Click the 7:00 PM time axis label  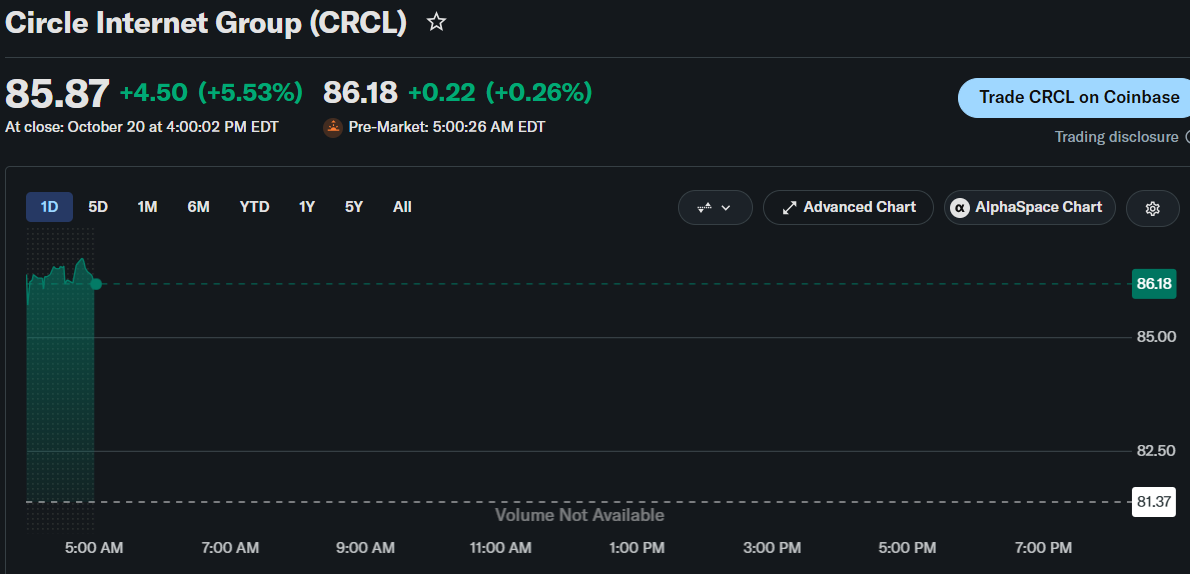click(x=1042, y=547)
